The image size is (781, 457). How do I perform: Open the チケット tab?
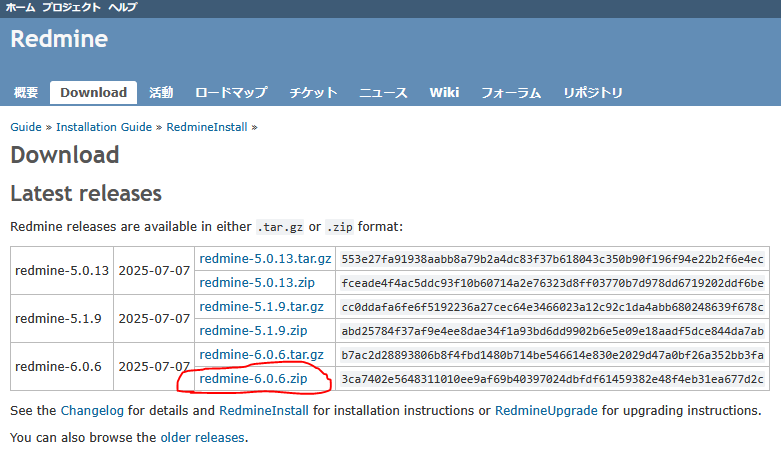[x=314, y=93]
